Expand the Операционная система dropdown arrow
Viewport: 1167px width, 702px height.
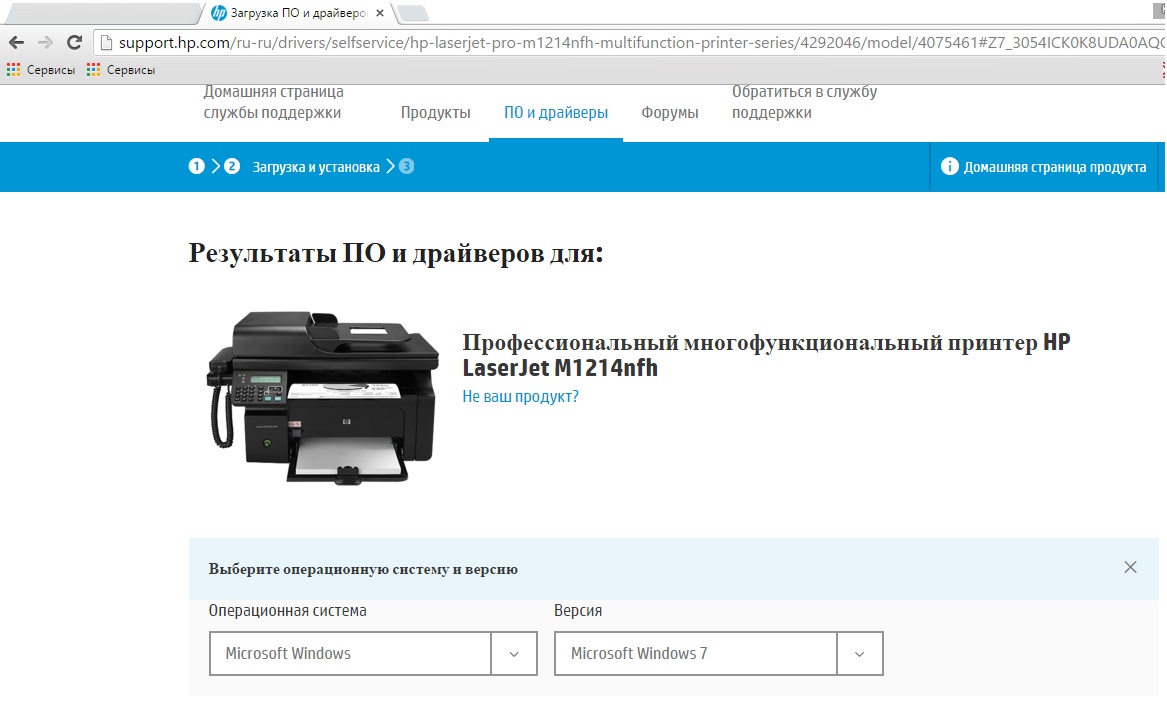point(514,654)
